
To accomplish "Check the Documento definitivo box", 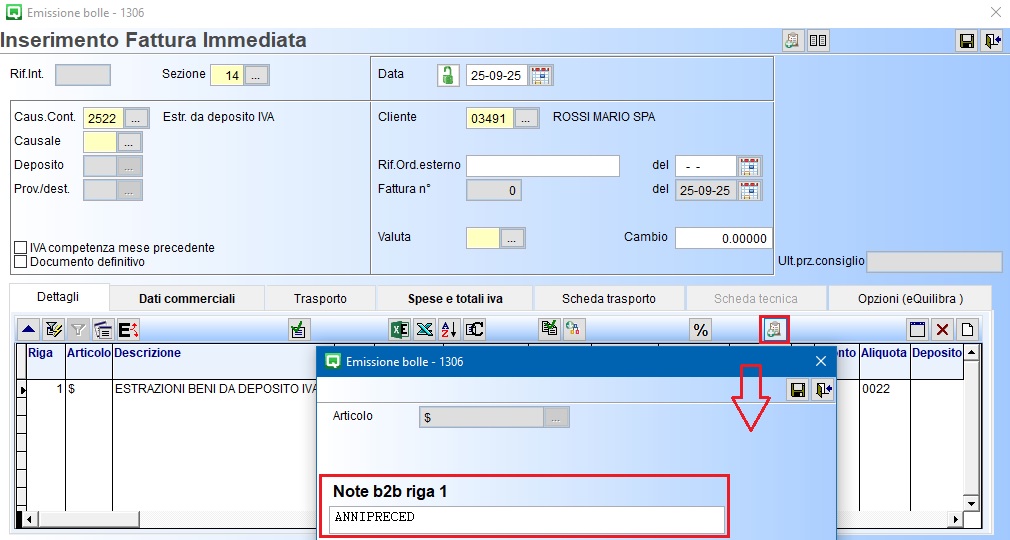I will pos(21,262).
